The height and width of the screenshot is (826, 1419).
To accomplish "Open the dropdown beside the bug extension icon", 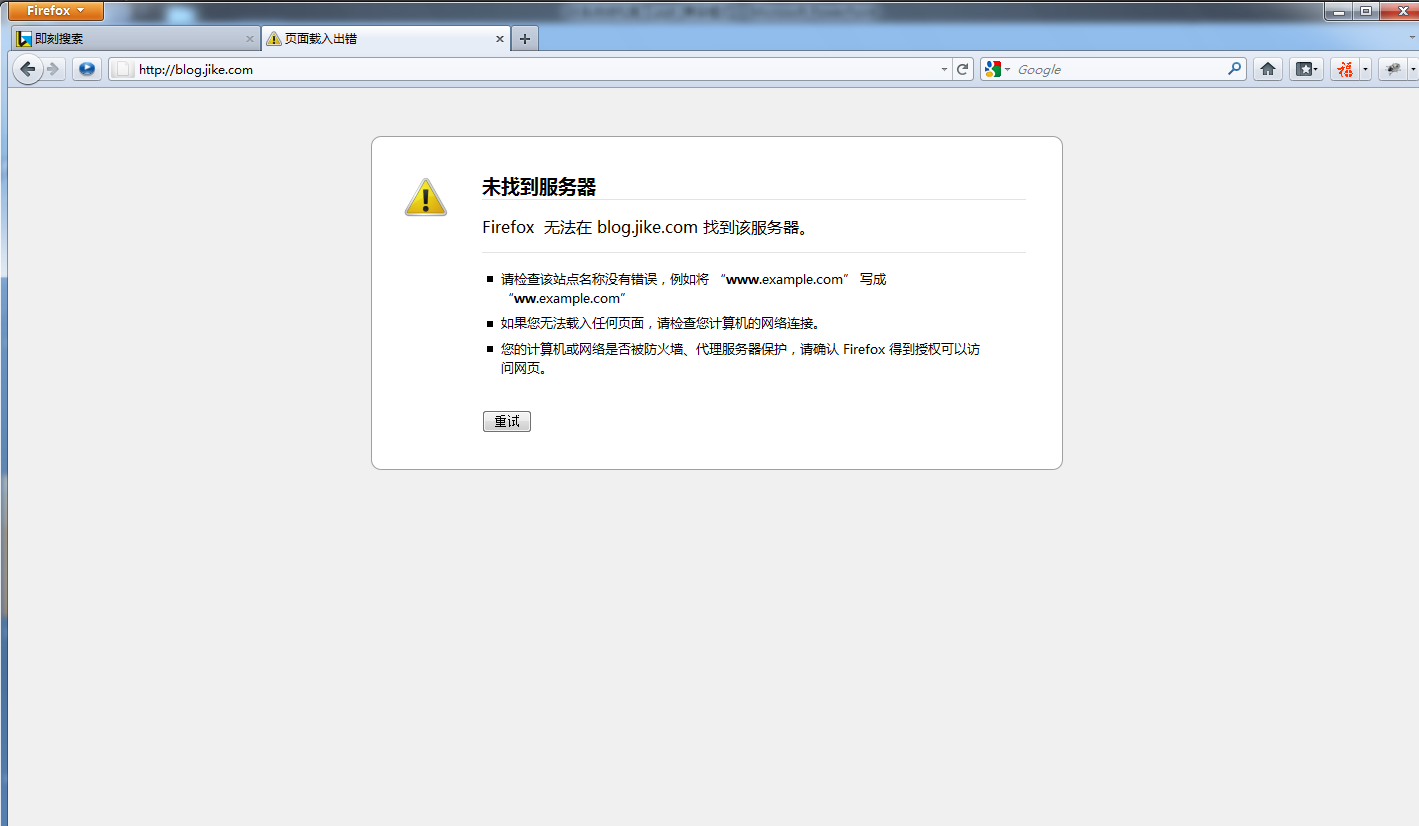I will click(x=1413, y=70).
